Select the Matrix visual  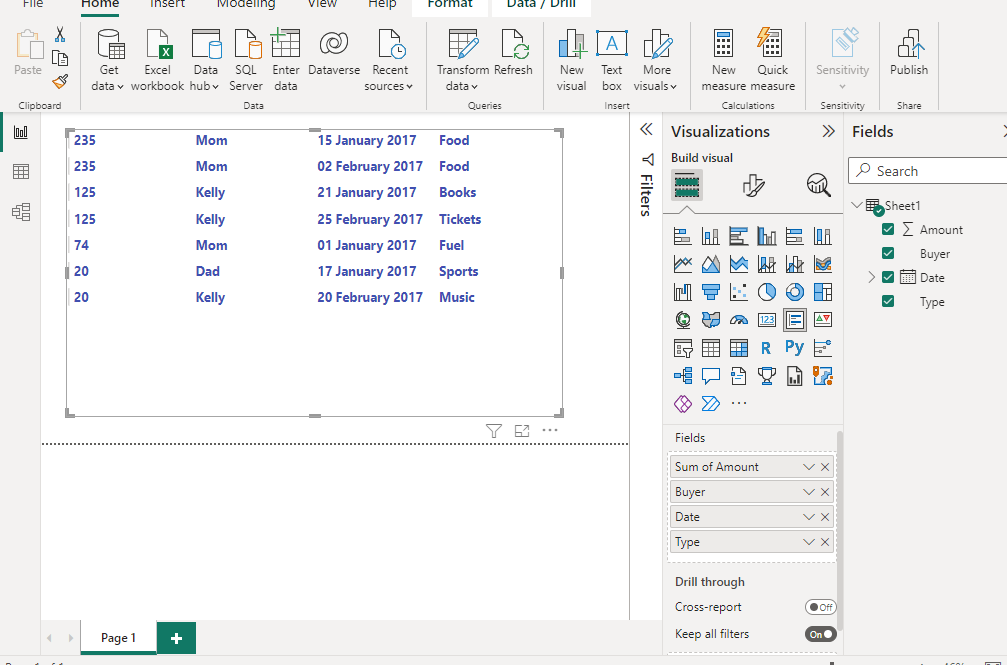(739, 348)
